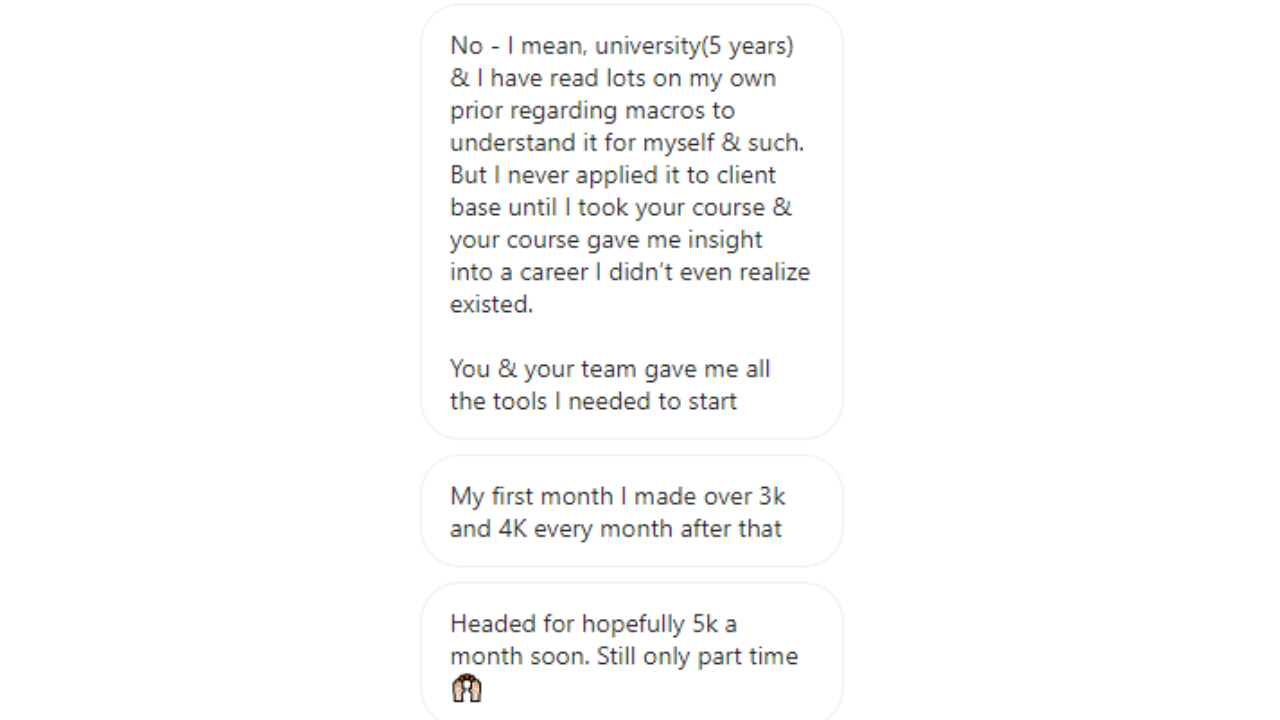The image size is (1280, 720).
Task: Click the line 'But I never applied it to client'
Action: (612, 175)
